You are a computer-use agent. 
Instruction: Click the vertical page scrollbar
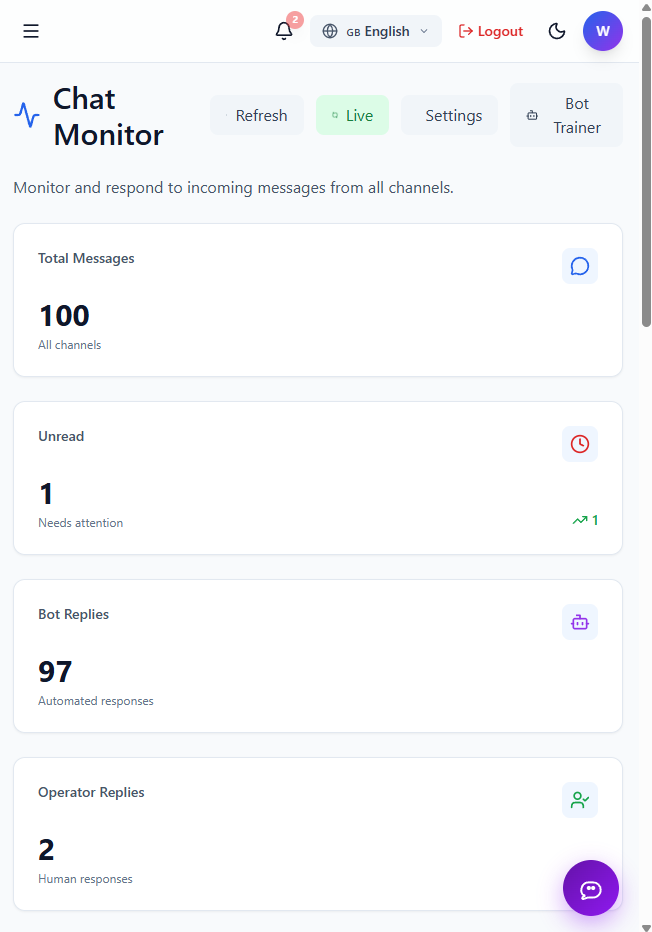coord(646,170)
